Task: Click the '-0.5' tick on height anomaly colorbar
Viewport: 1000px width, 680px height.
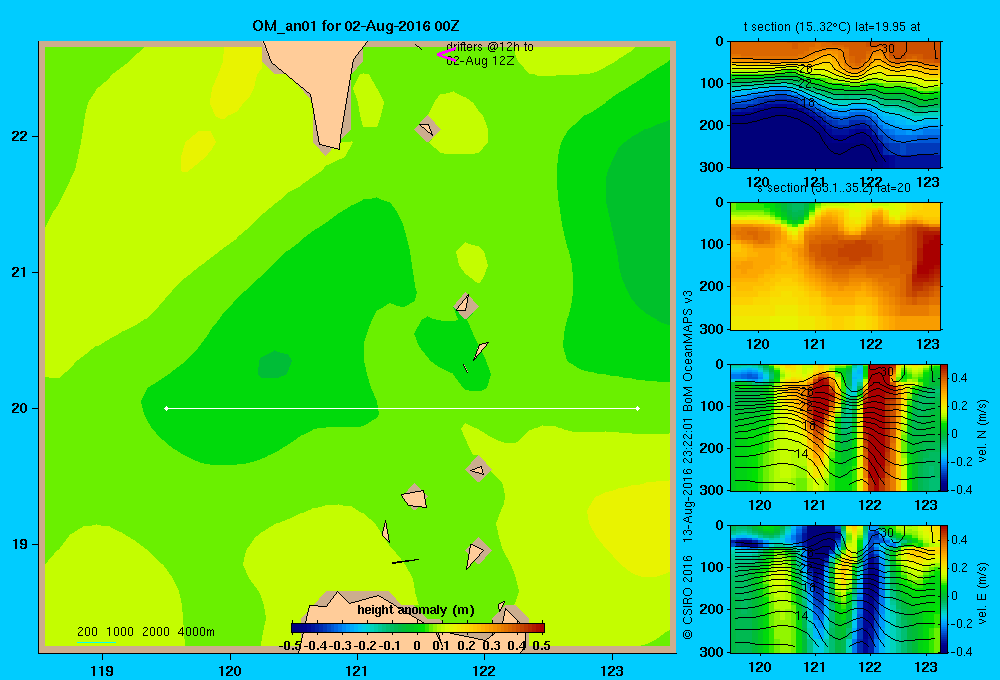Action: tap(290, 646)
